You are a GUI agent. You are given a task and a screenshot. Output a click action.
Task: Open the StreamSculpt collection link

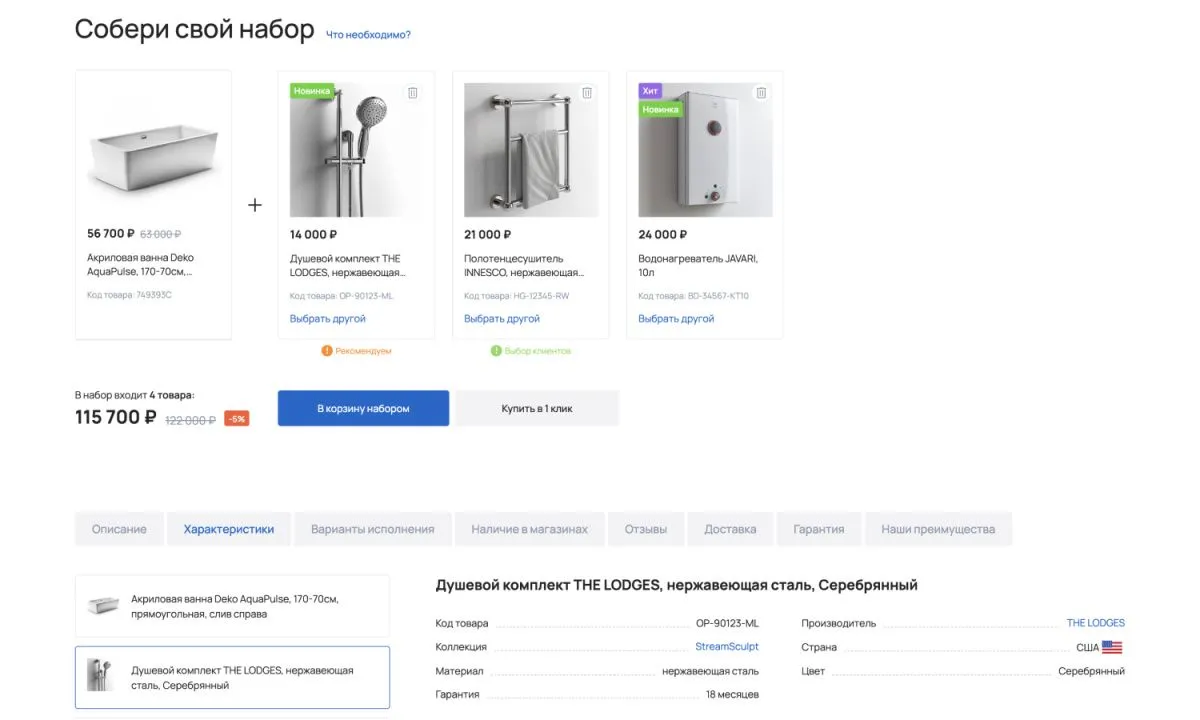tap(727, 647)
